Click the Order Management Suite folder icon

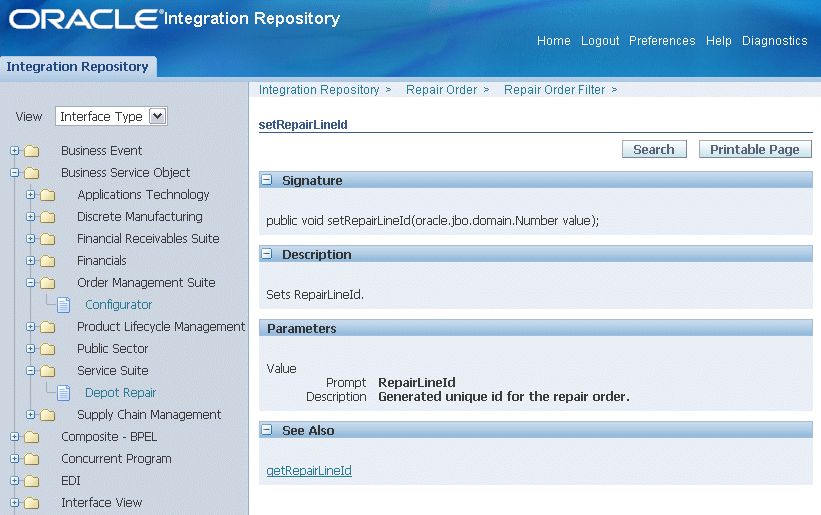(x=48, y=283)
